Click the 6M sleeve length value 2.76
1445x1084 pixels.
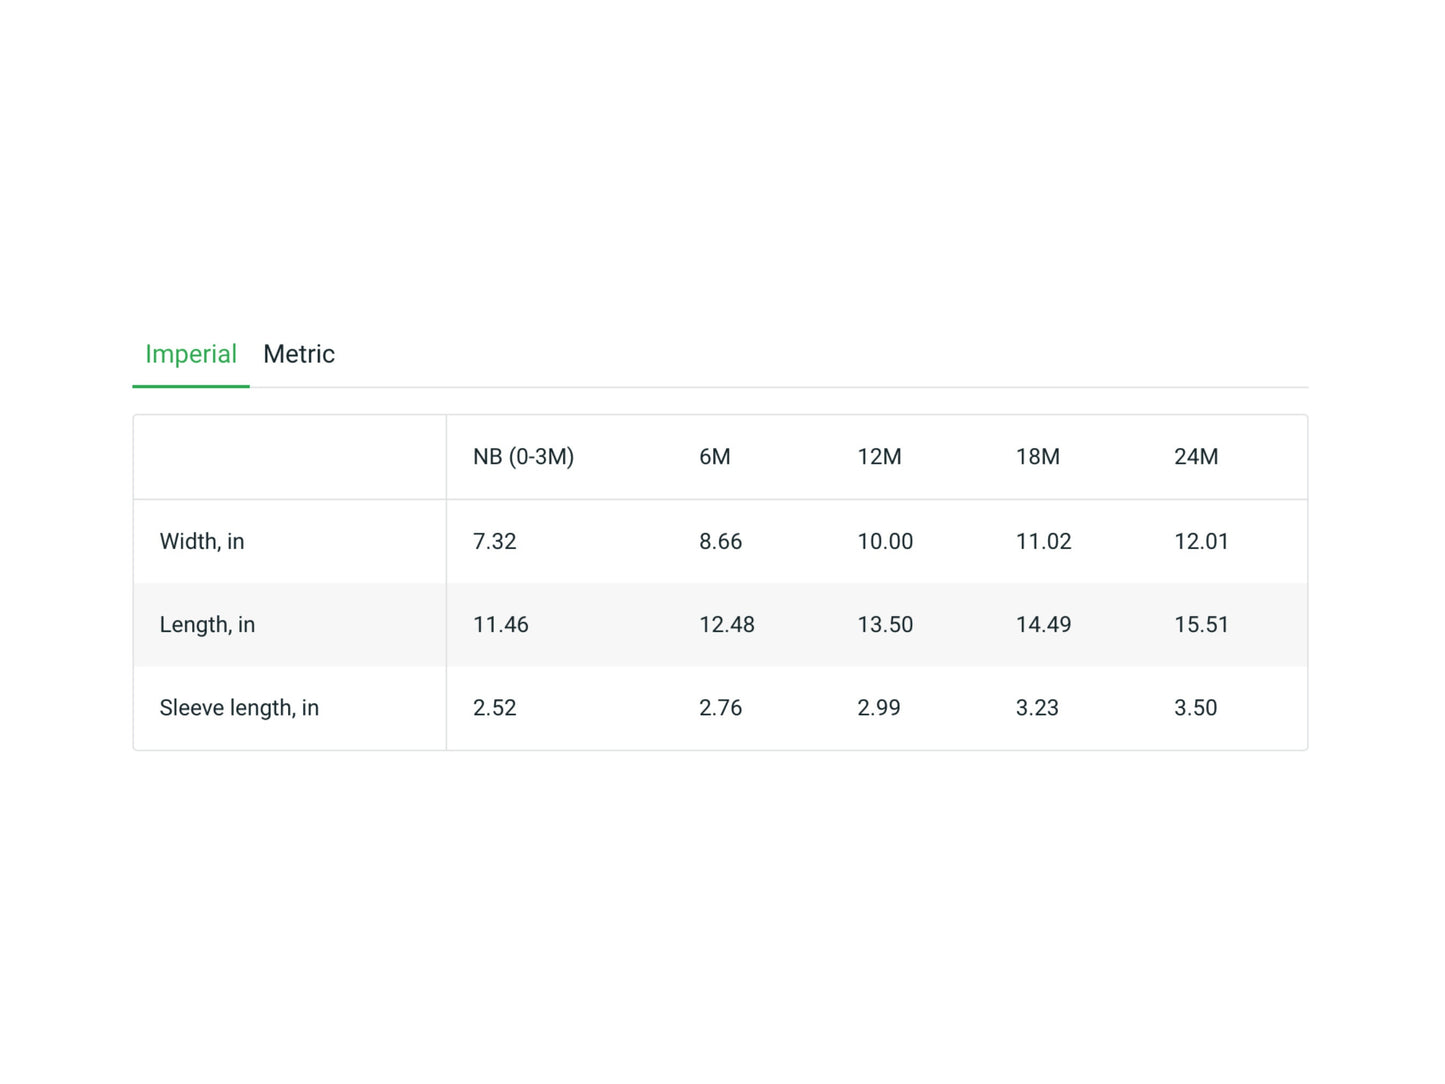(720, 708)
